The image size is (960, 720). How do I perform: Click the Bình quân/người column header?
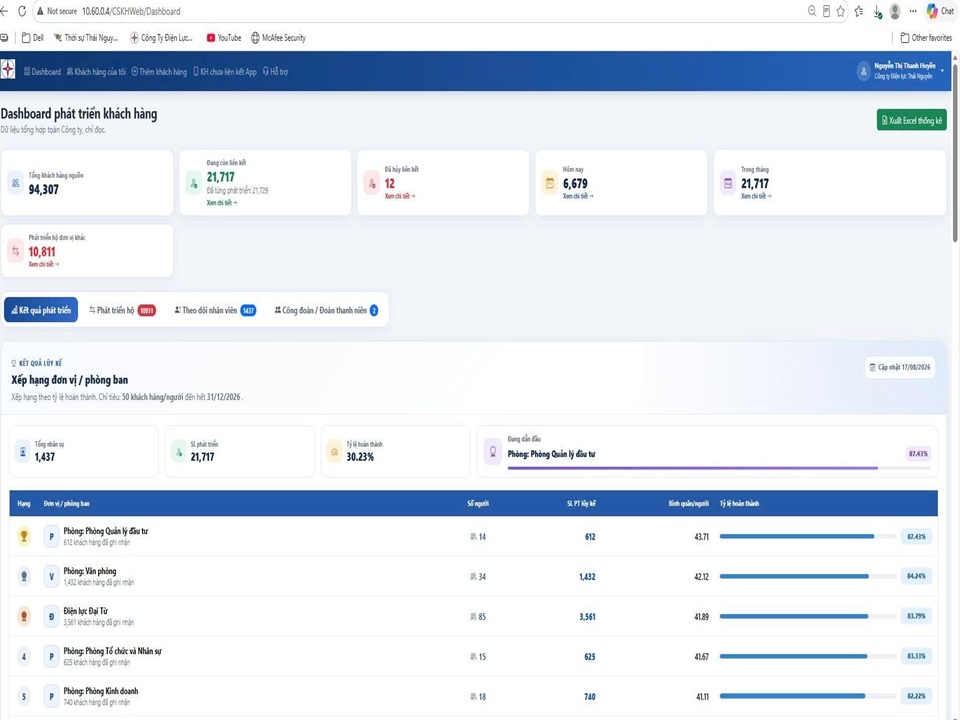coord(688,503)
